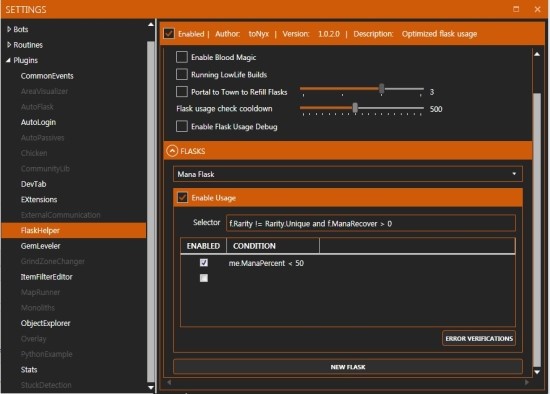The width and height of the screenshot is (550, 394).
Task: Select the disabled MapRunner plugin
Action: (40, 292)
